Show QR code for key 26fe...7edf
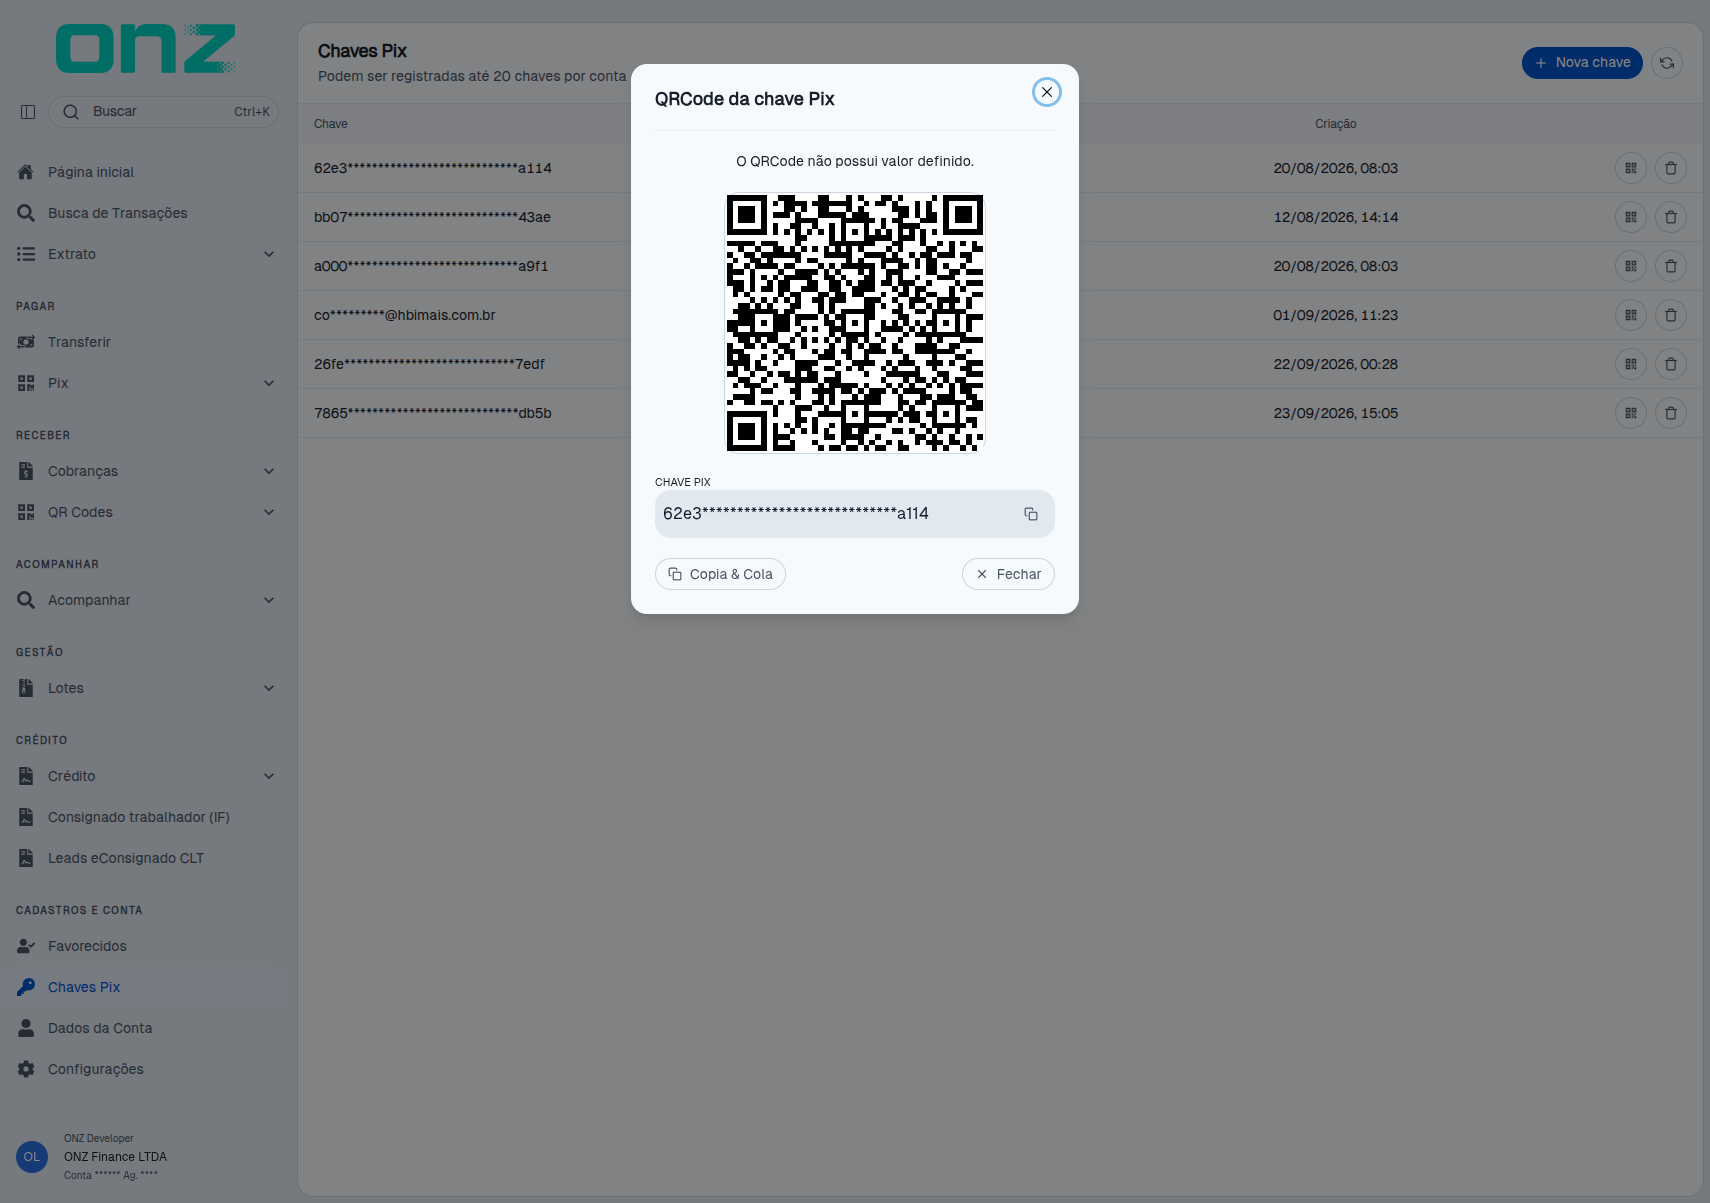This screenshot has width=1710, height=1203. 1631,364
